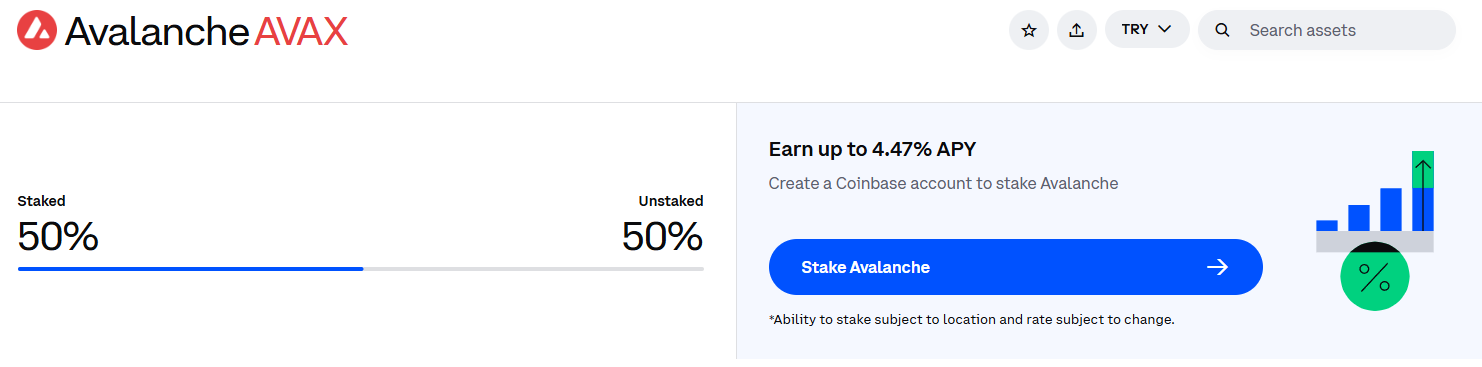Image resolution: width=1482 pixels, height=367 pixels.
Task: Expand currency chevron next to TRY
Action: (x=1164, y=29)
